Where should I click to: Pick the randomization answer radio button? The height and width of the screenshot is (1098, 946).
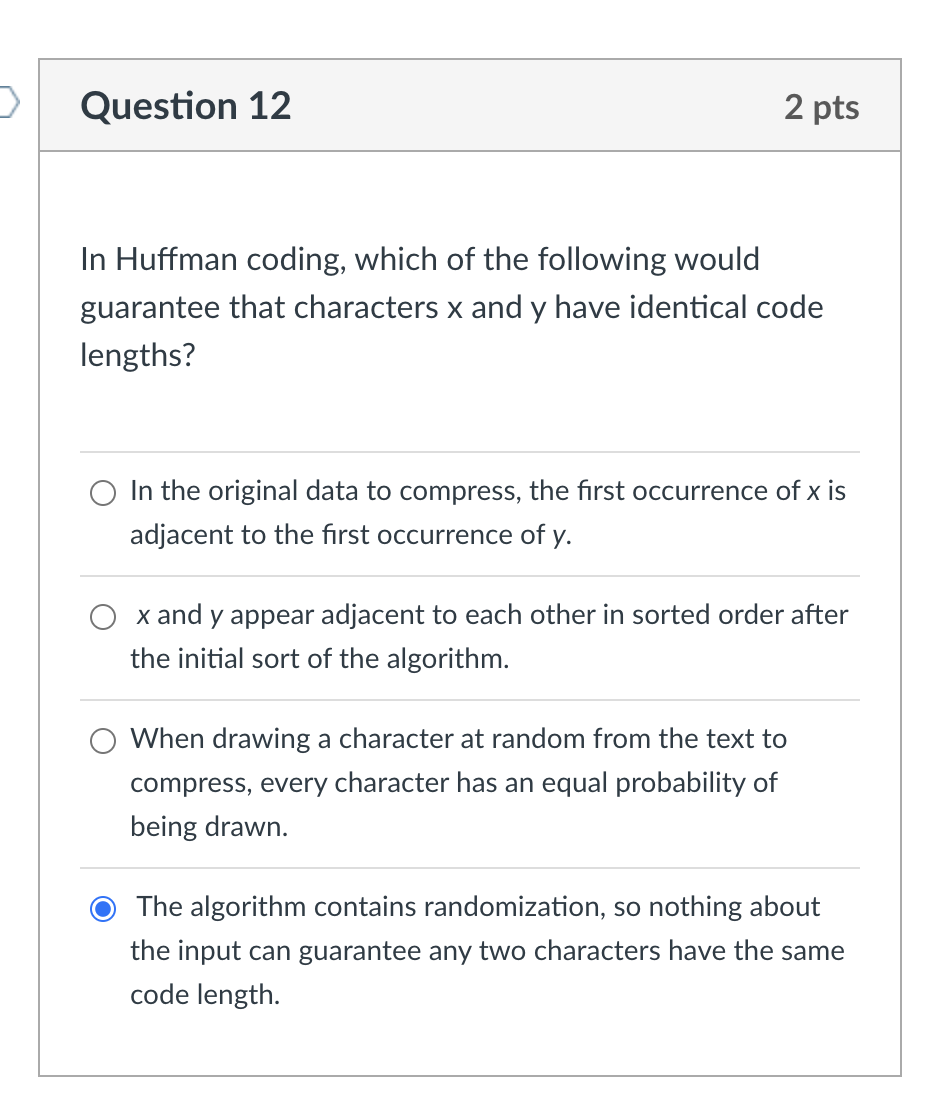coord(102,908)
